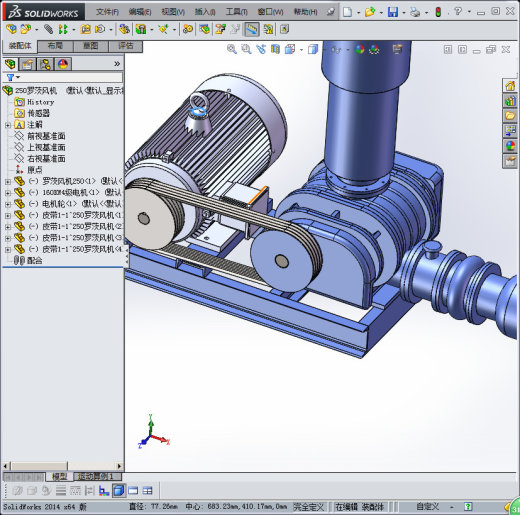Switch to the 运动算例1 motion study tab

coord(96,476)
